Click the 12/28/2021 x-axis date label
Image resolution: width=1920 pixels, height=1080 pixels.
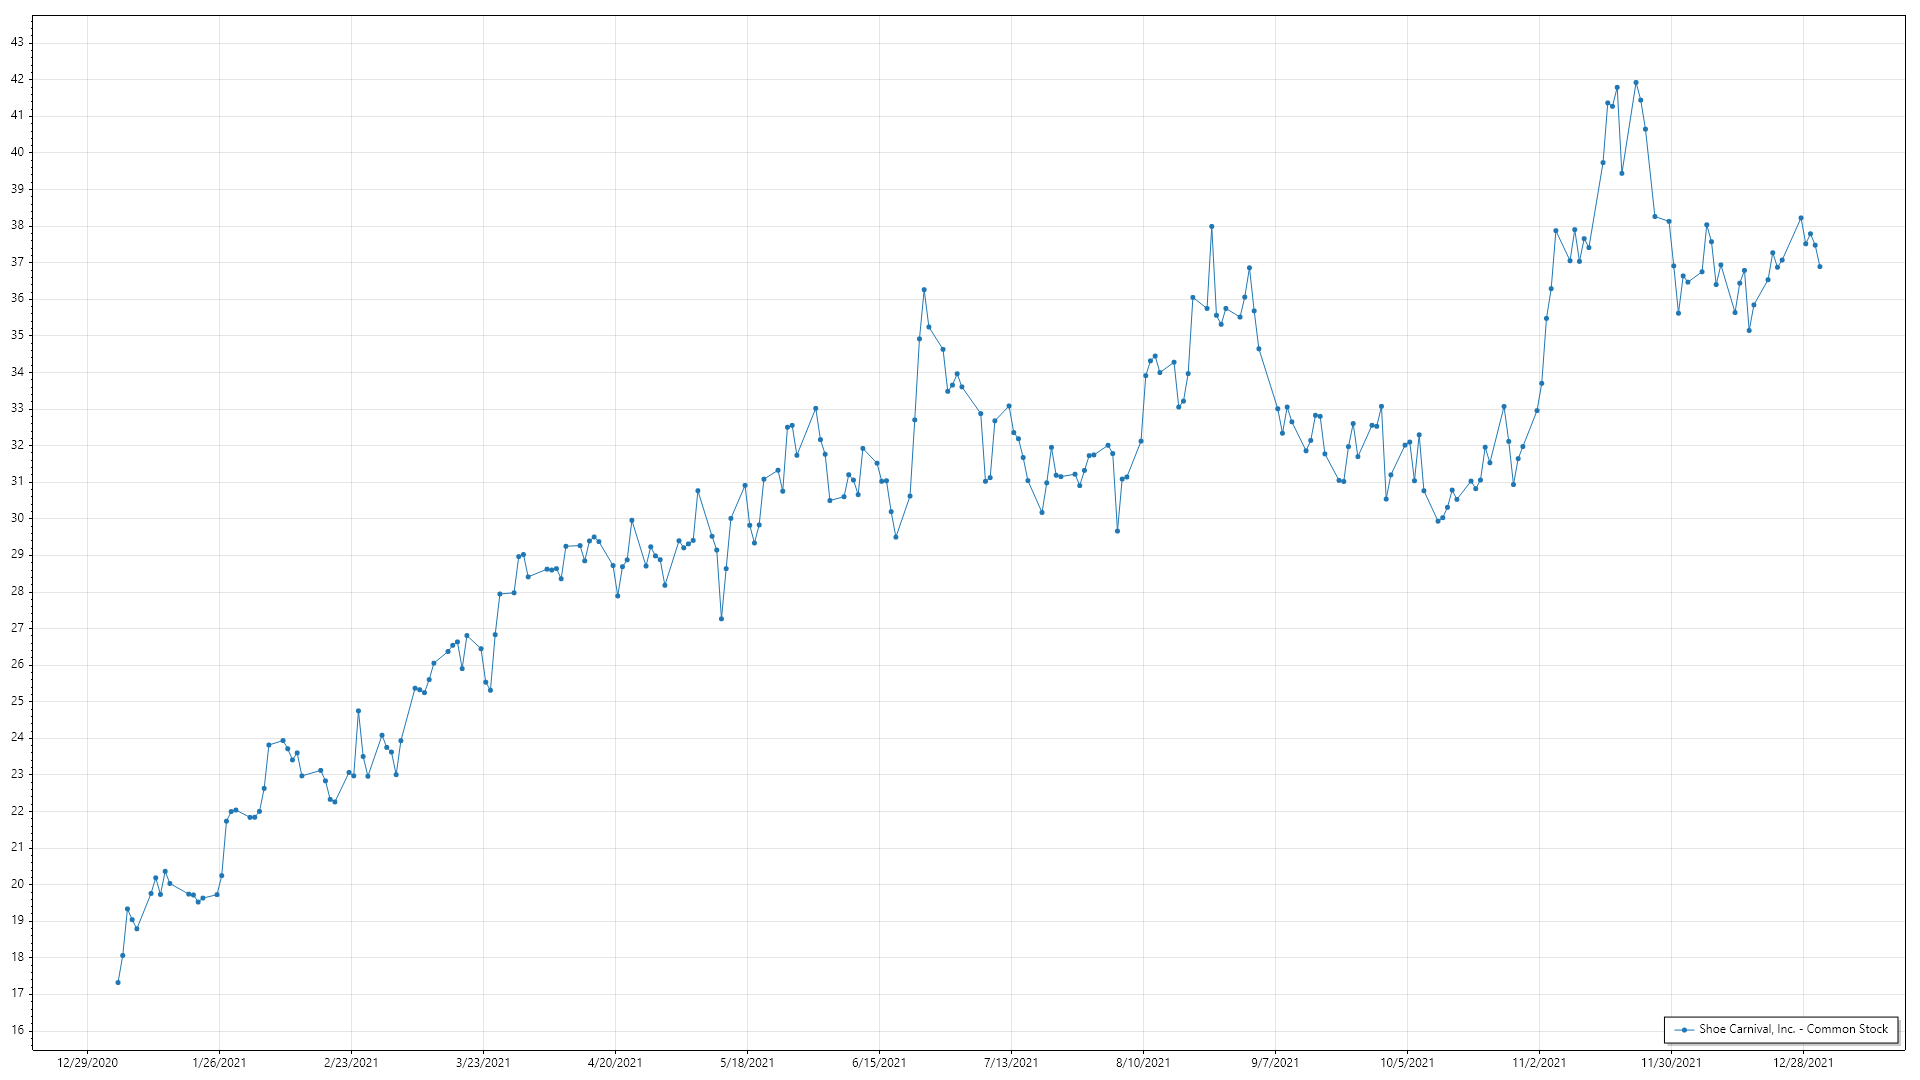click(1803, 1063)
